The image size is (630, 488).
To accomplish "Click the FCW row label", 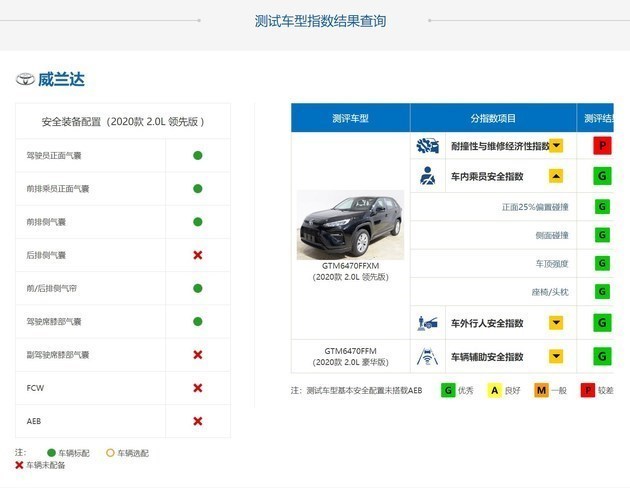I will pyautogui.click(x=35, y=388).
